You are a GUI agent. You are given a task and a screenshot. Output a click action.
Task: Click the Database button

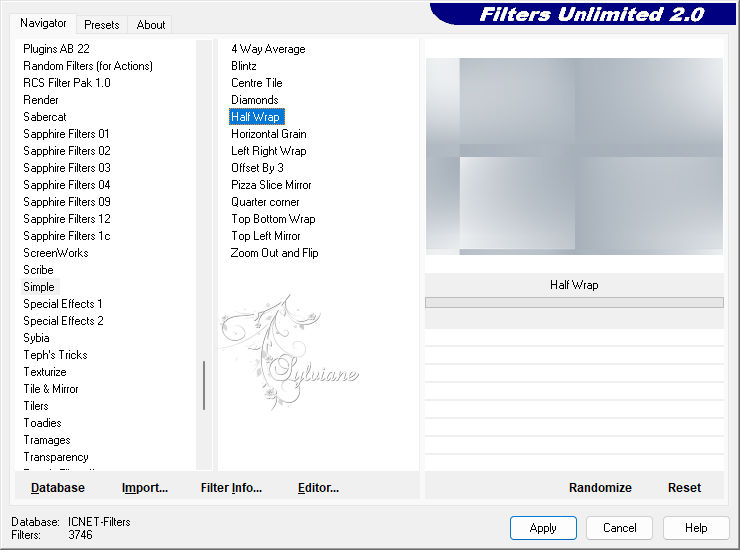tap(58, 488)
